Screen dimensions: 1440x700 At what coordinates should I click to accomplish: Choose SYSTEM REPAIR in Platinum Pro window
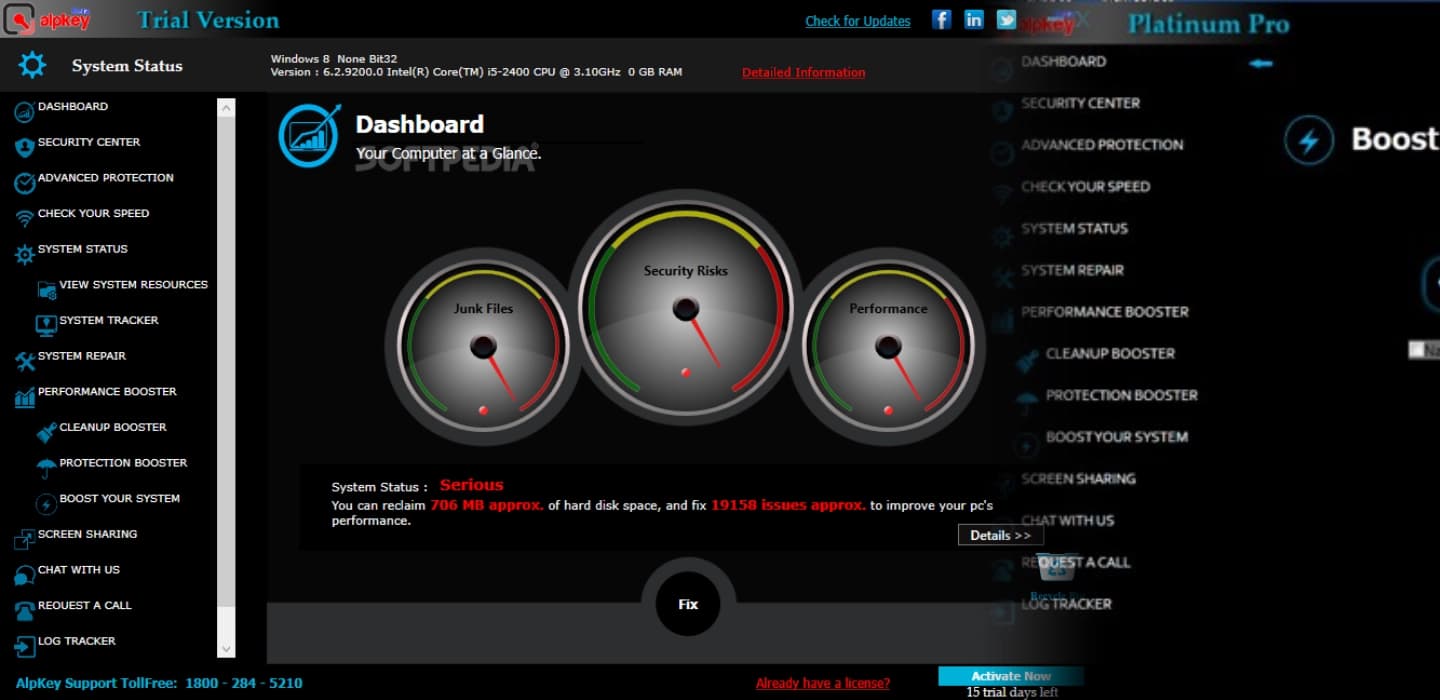[1073, 270]
